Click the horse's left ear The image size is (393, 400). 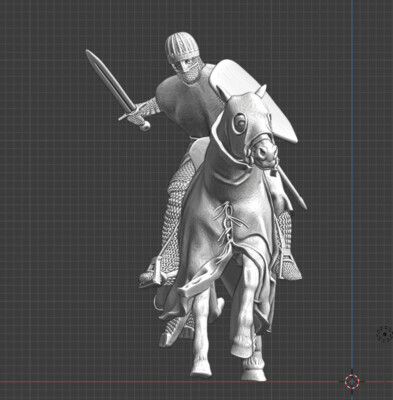coord(223,93)
